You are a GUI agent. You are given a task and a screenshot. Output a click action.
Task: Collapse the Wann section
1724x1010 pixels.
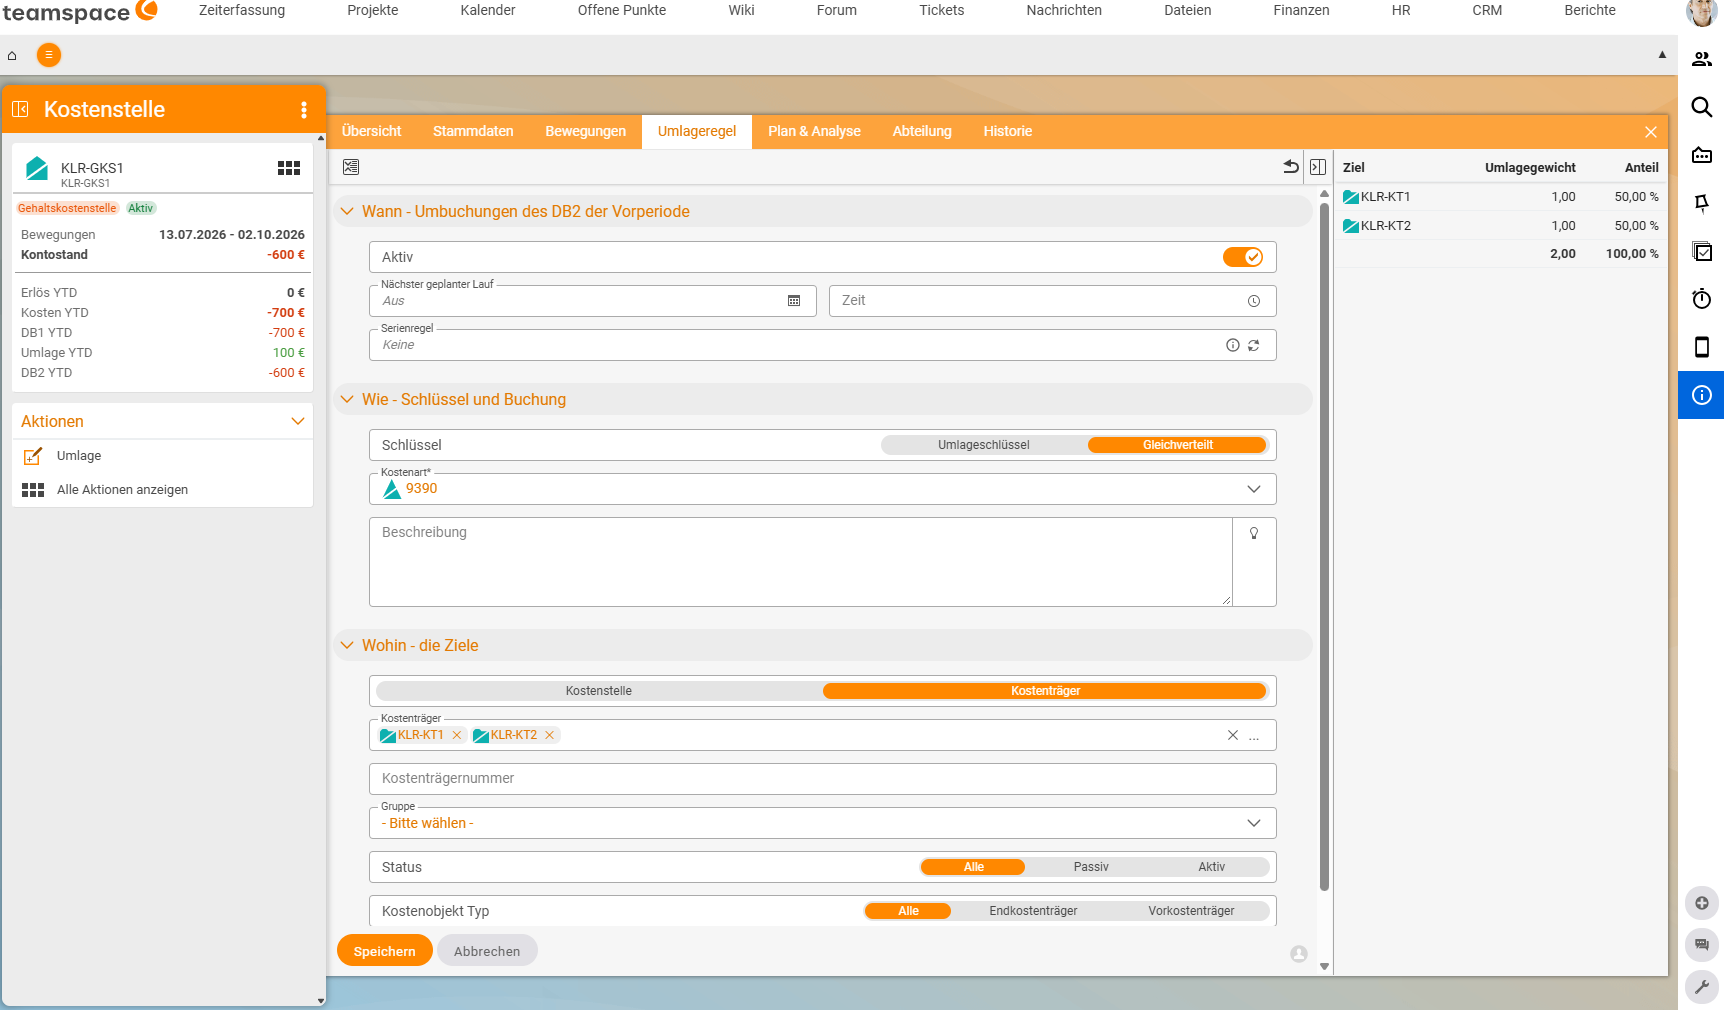[347, 211]
